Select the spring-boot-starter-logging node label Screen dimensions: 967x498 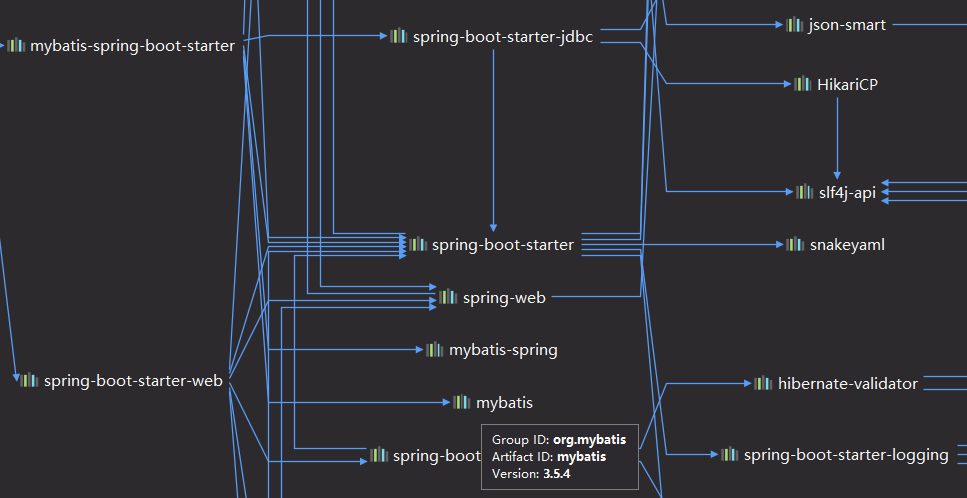point(846,455)
